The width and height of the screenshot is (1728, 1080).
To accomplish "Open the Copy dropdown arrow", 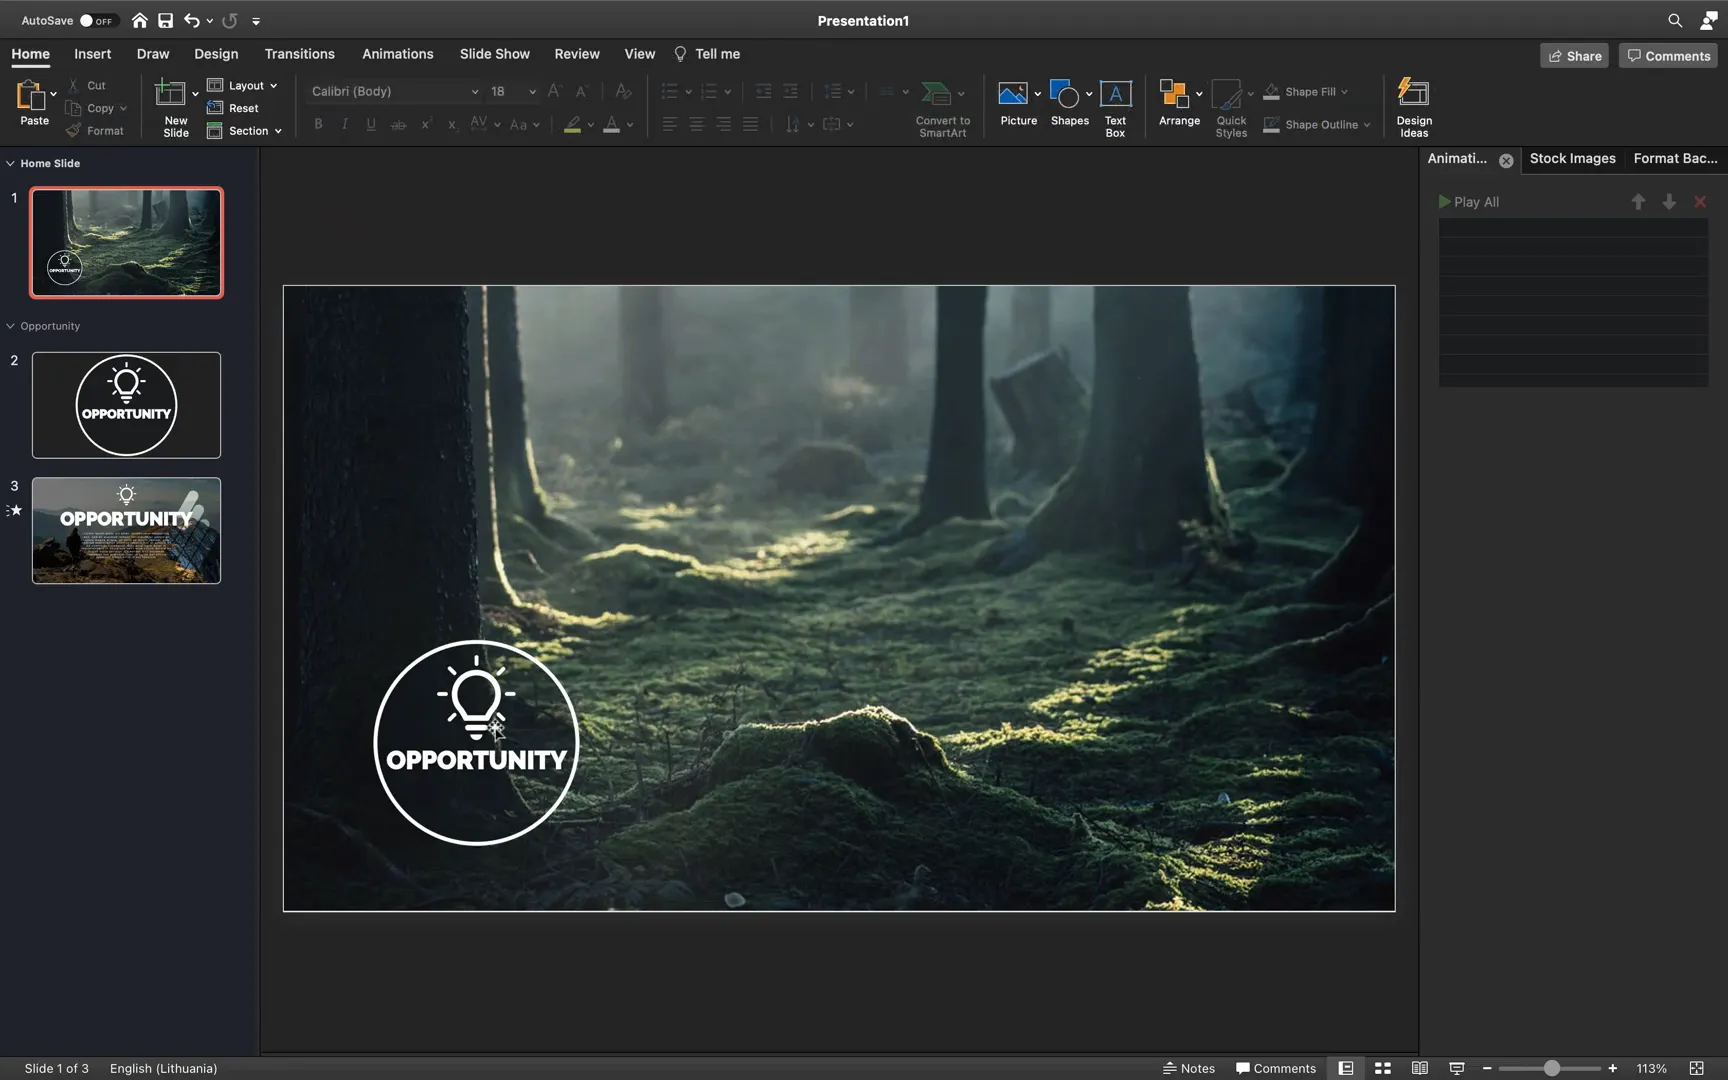I will [x=123, y=108].
